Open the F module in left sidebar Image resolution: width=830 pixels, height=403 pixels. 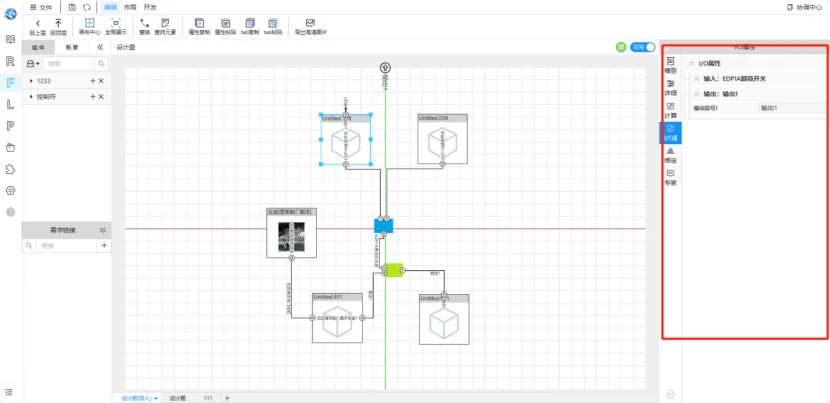tap(10, 83)
